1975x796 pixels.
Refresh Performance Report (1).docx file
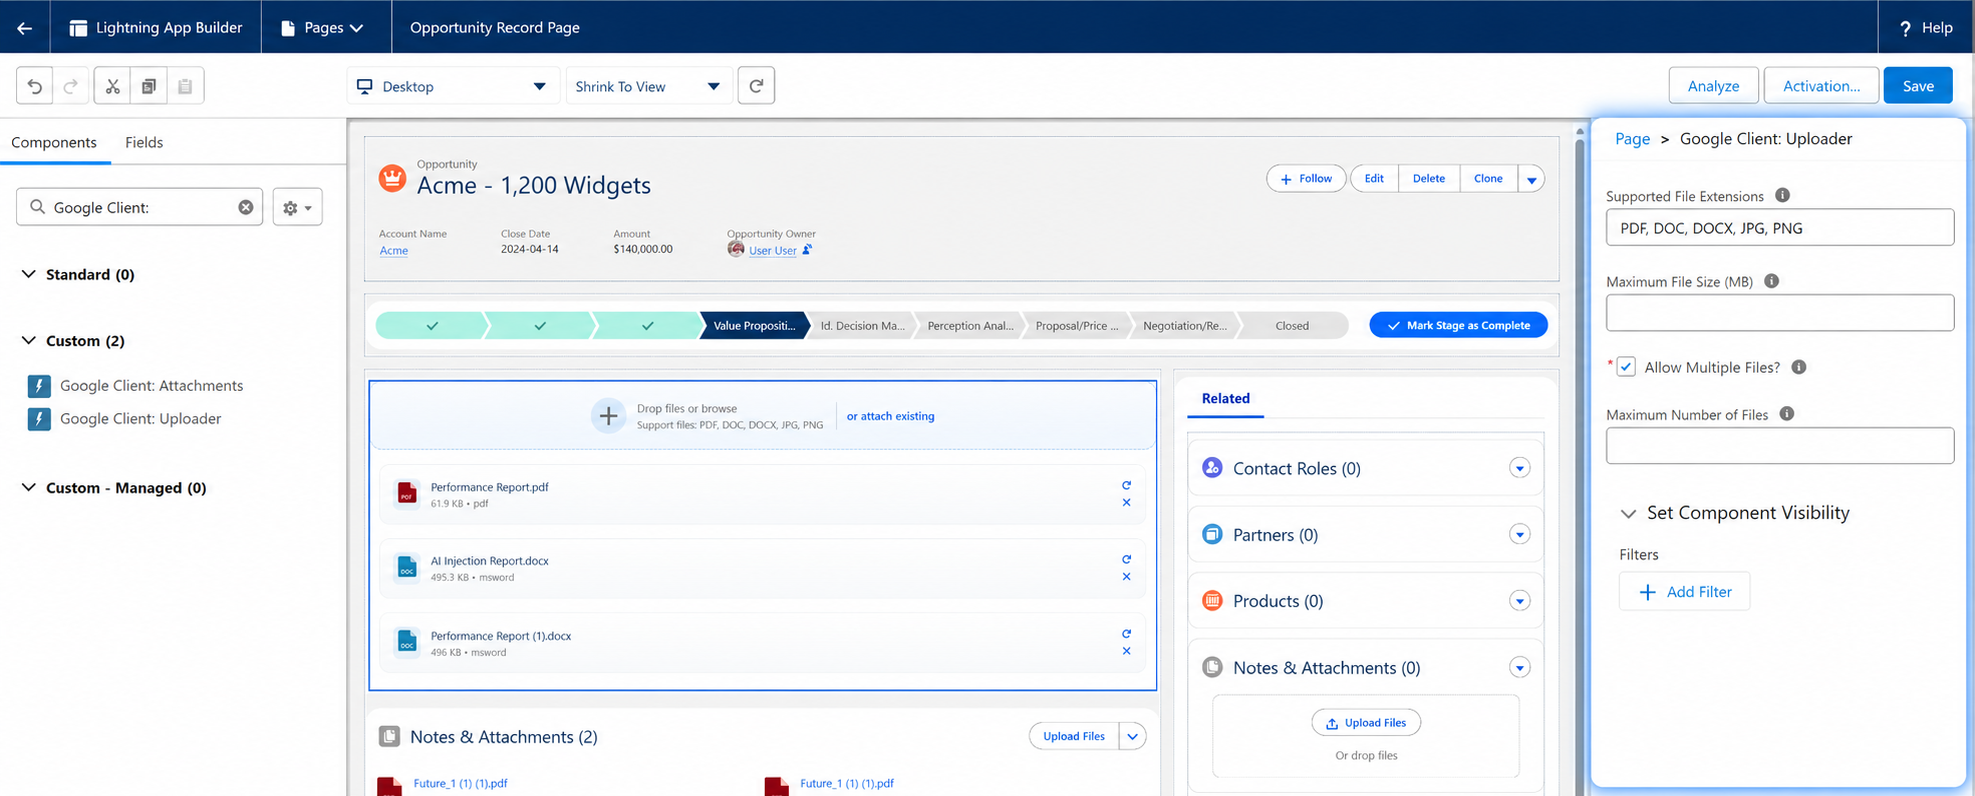click(1126, 633)
